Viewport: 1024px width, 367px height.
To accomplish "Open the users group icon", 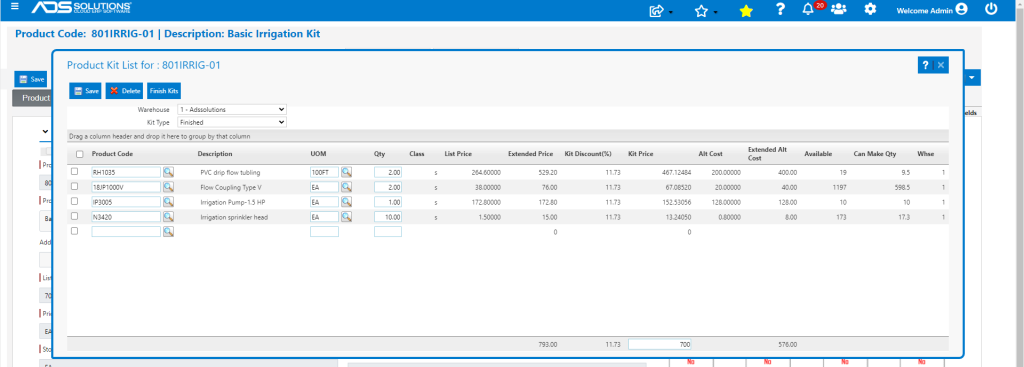I will point(839,10).
